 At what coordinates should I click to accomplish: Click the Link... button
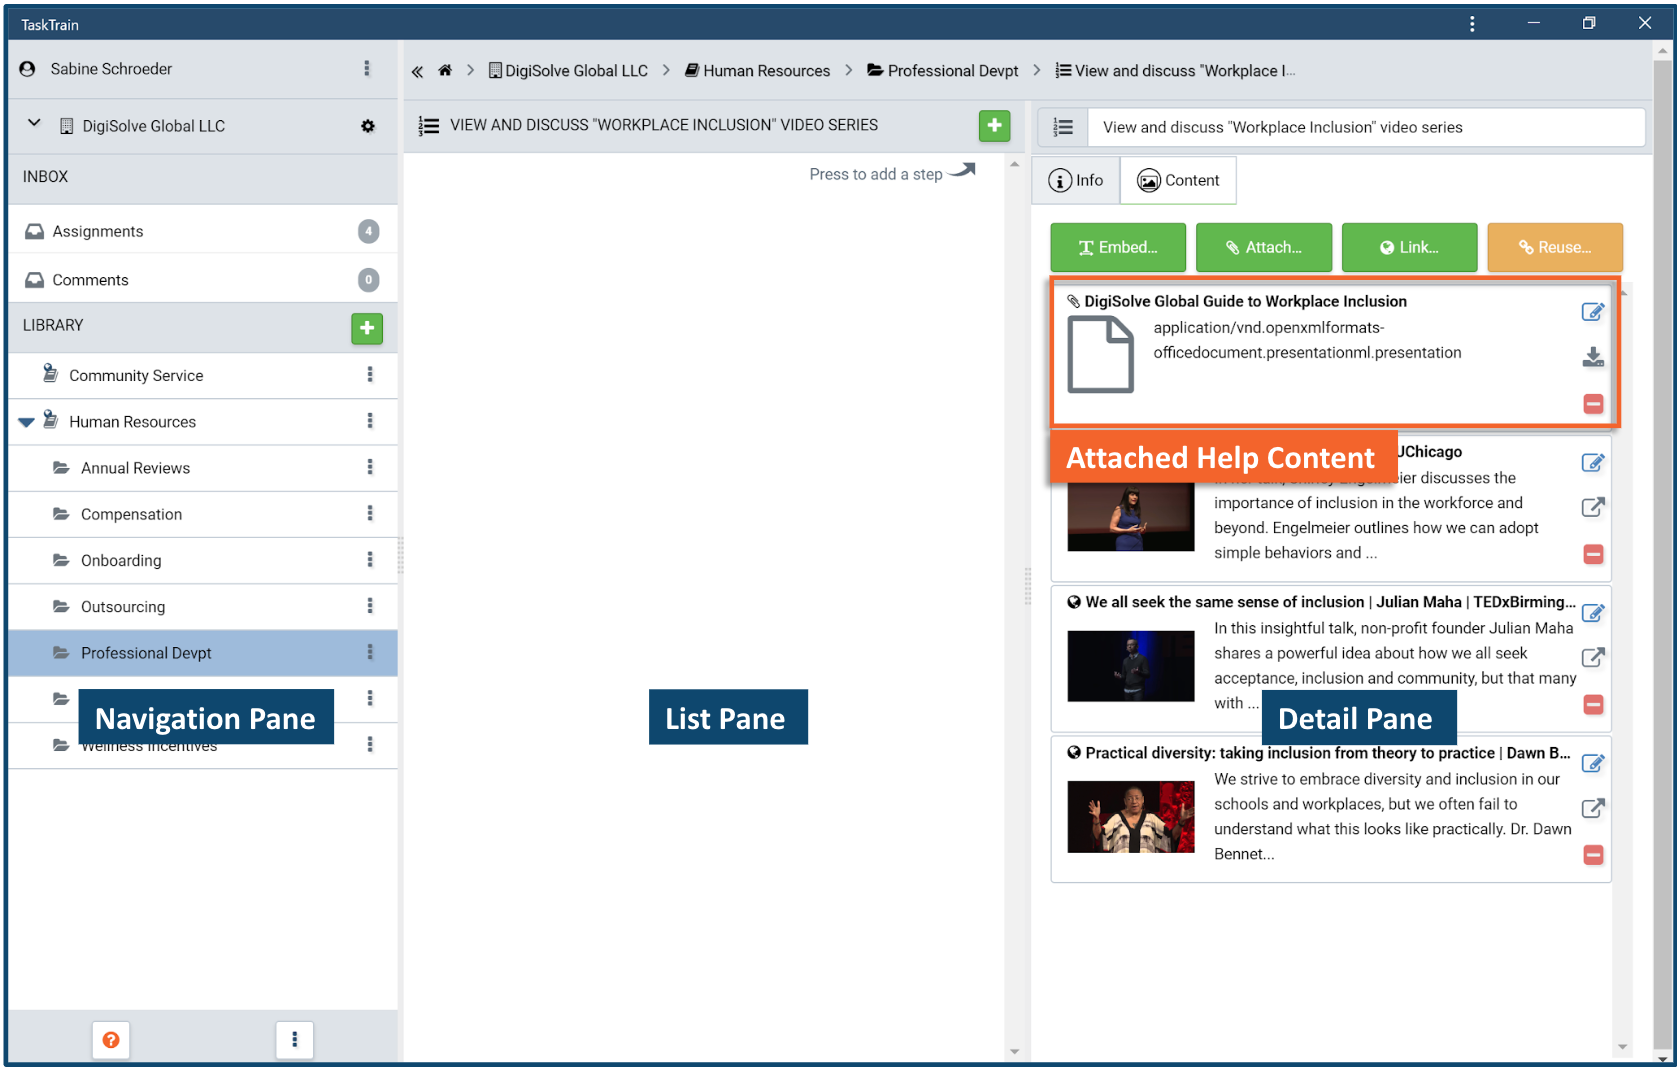coord(1409,247)
